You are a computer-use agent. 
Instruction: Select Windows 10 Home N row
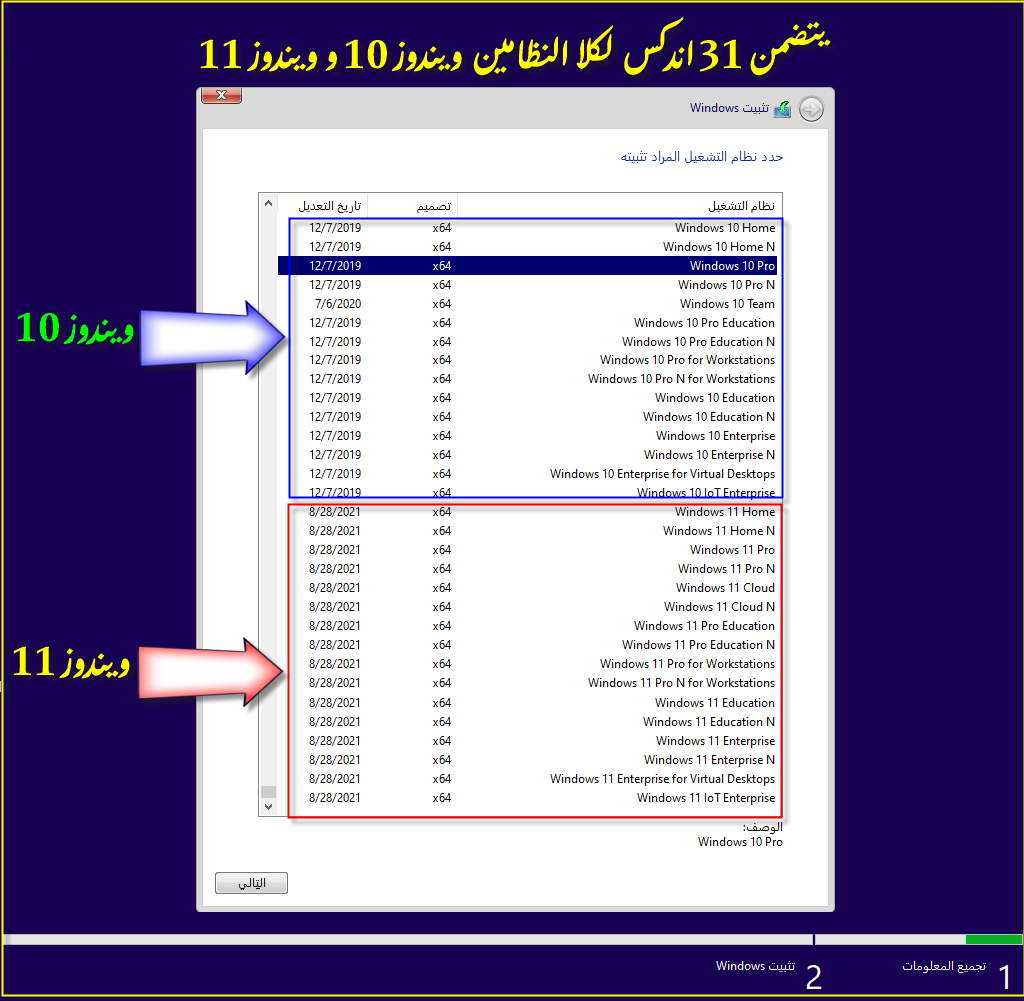tap(528, 247)
